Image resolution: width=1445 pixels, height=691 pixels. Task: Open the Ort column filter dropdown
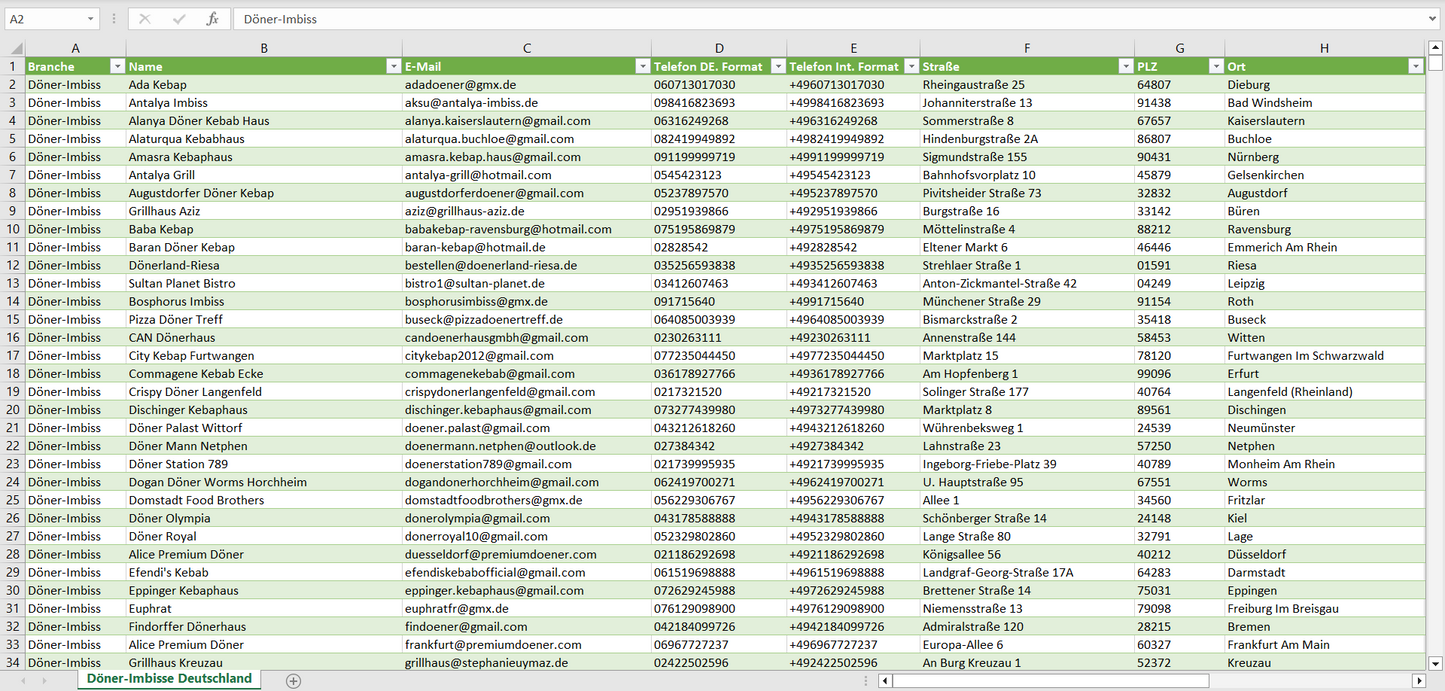(x=1415, y=67)
